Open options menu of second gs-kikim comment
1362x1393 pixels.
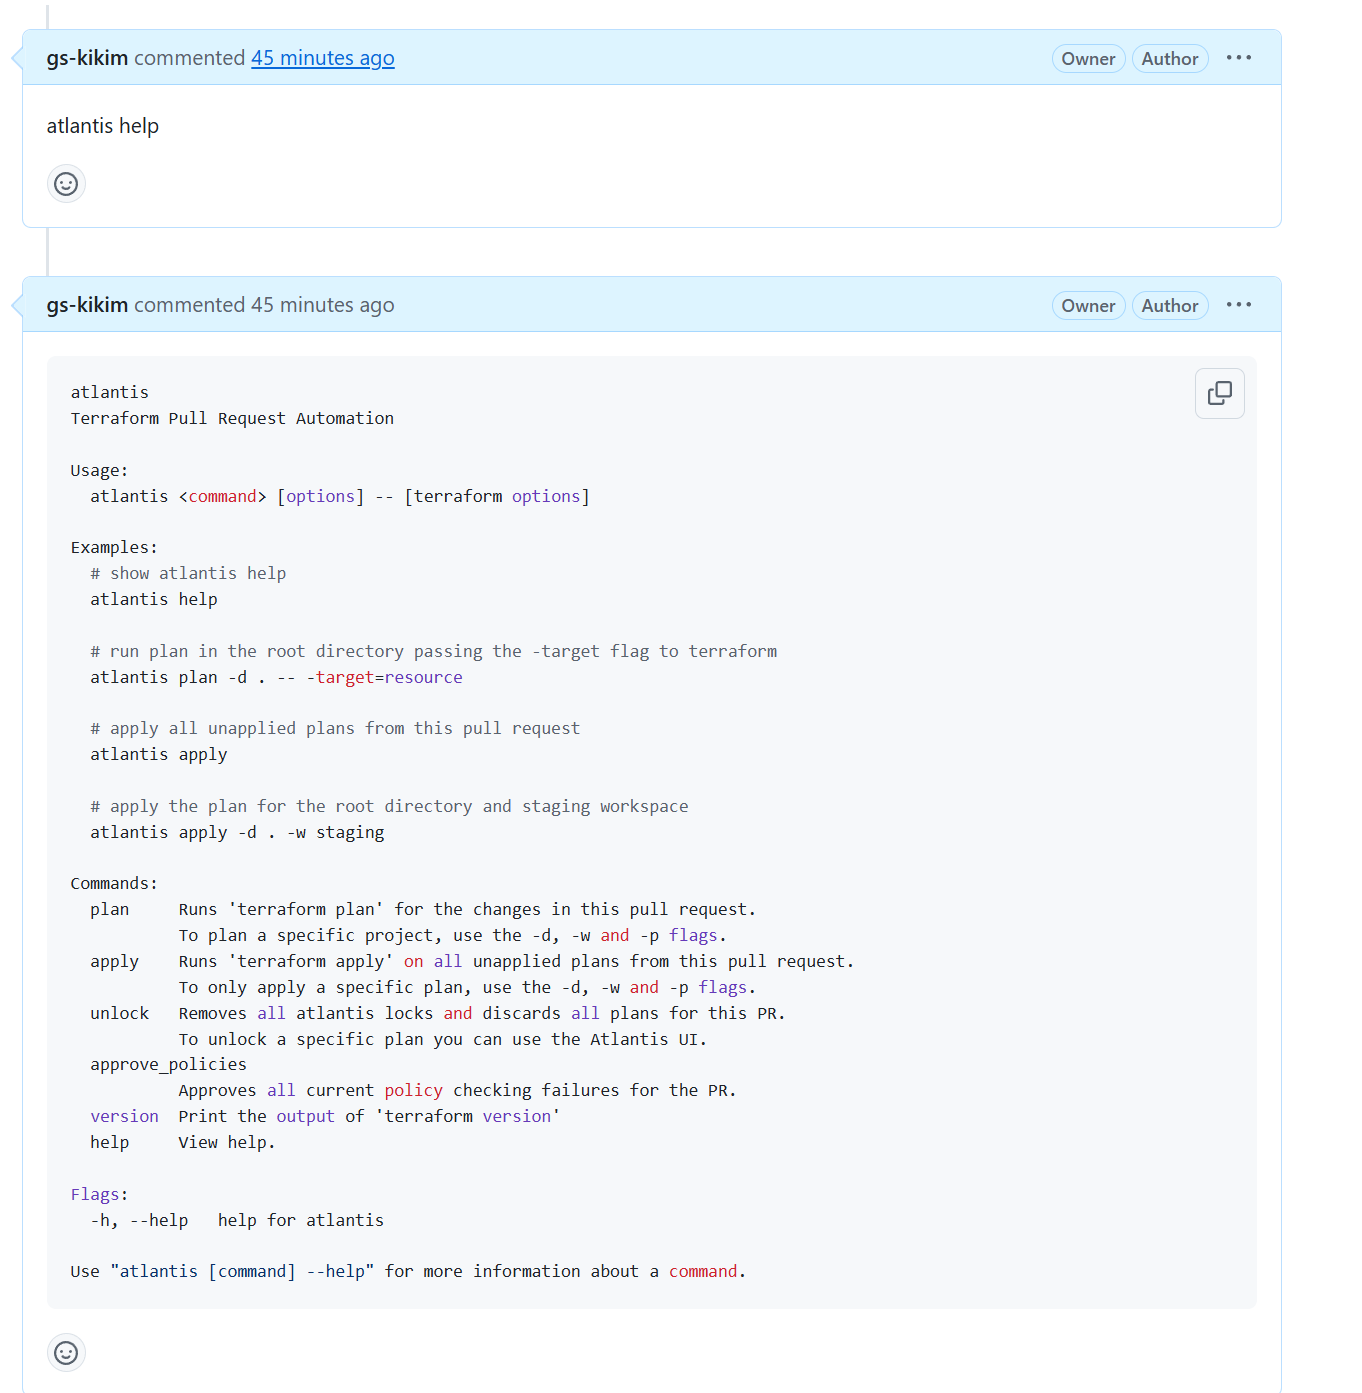point(1239,305)
